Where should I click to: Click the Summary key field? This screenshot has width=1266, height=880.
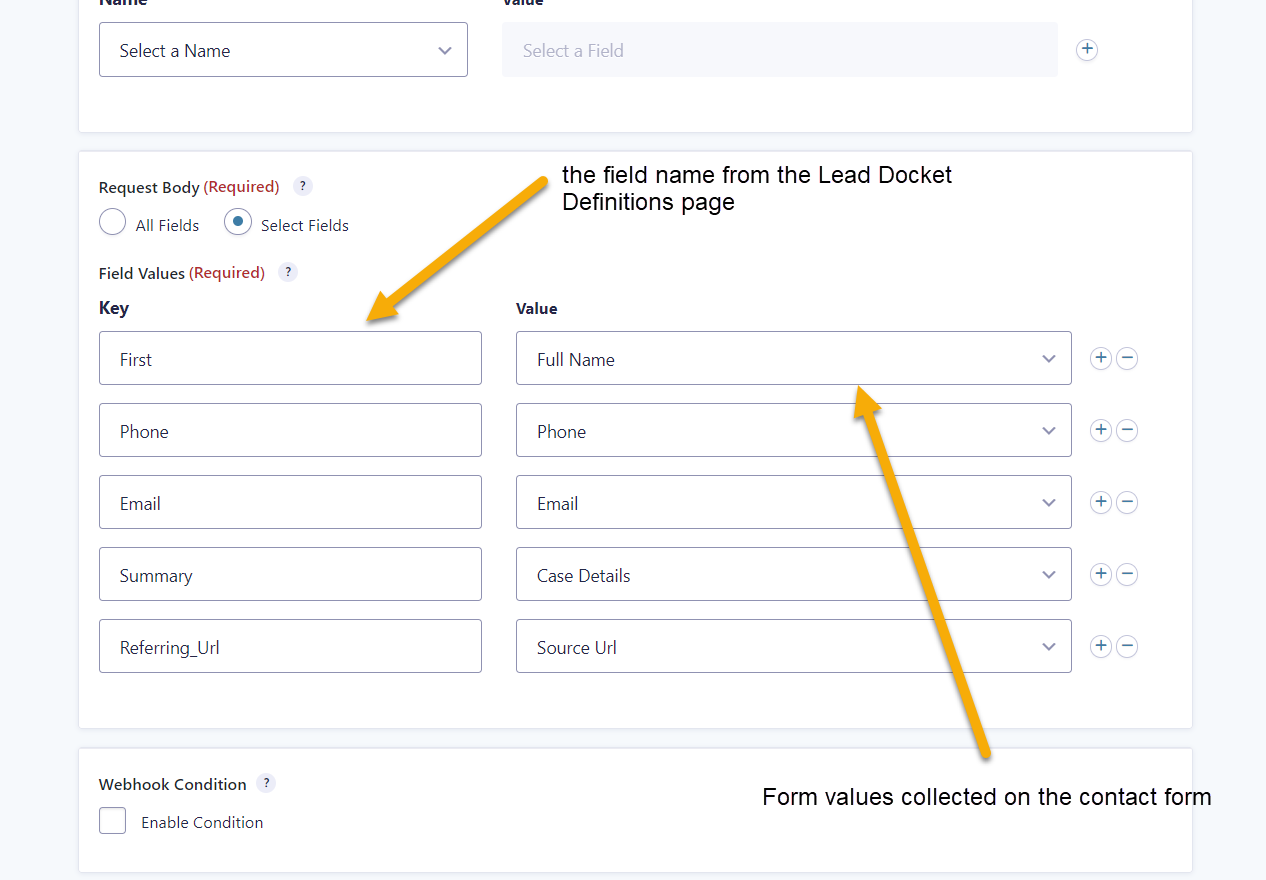pos(290,574)
